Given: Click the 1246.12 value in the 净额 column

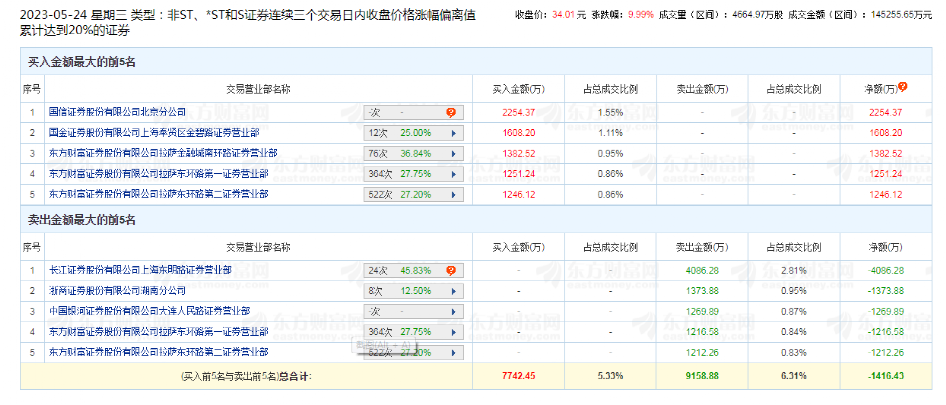Looking at the screenshot, I should pos(886,194).
